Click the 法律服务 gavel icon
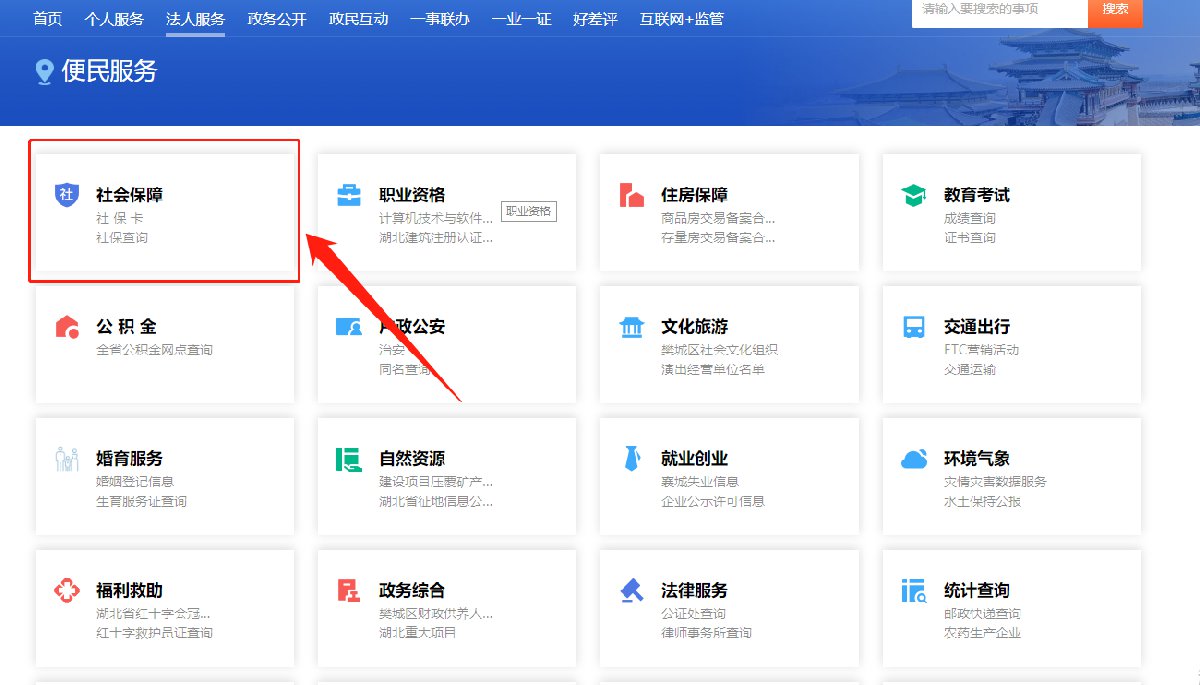Screen dimensions: 1200x685 pos(631,591)
